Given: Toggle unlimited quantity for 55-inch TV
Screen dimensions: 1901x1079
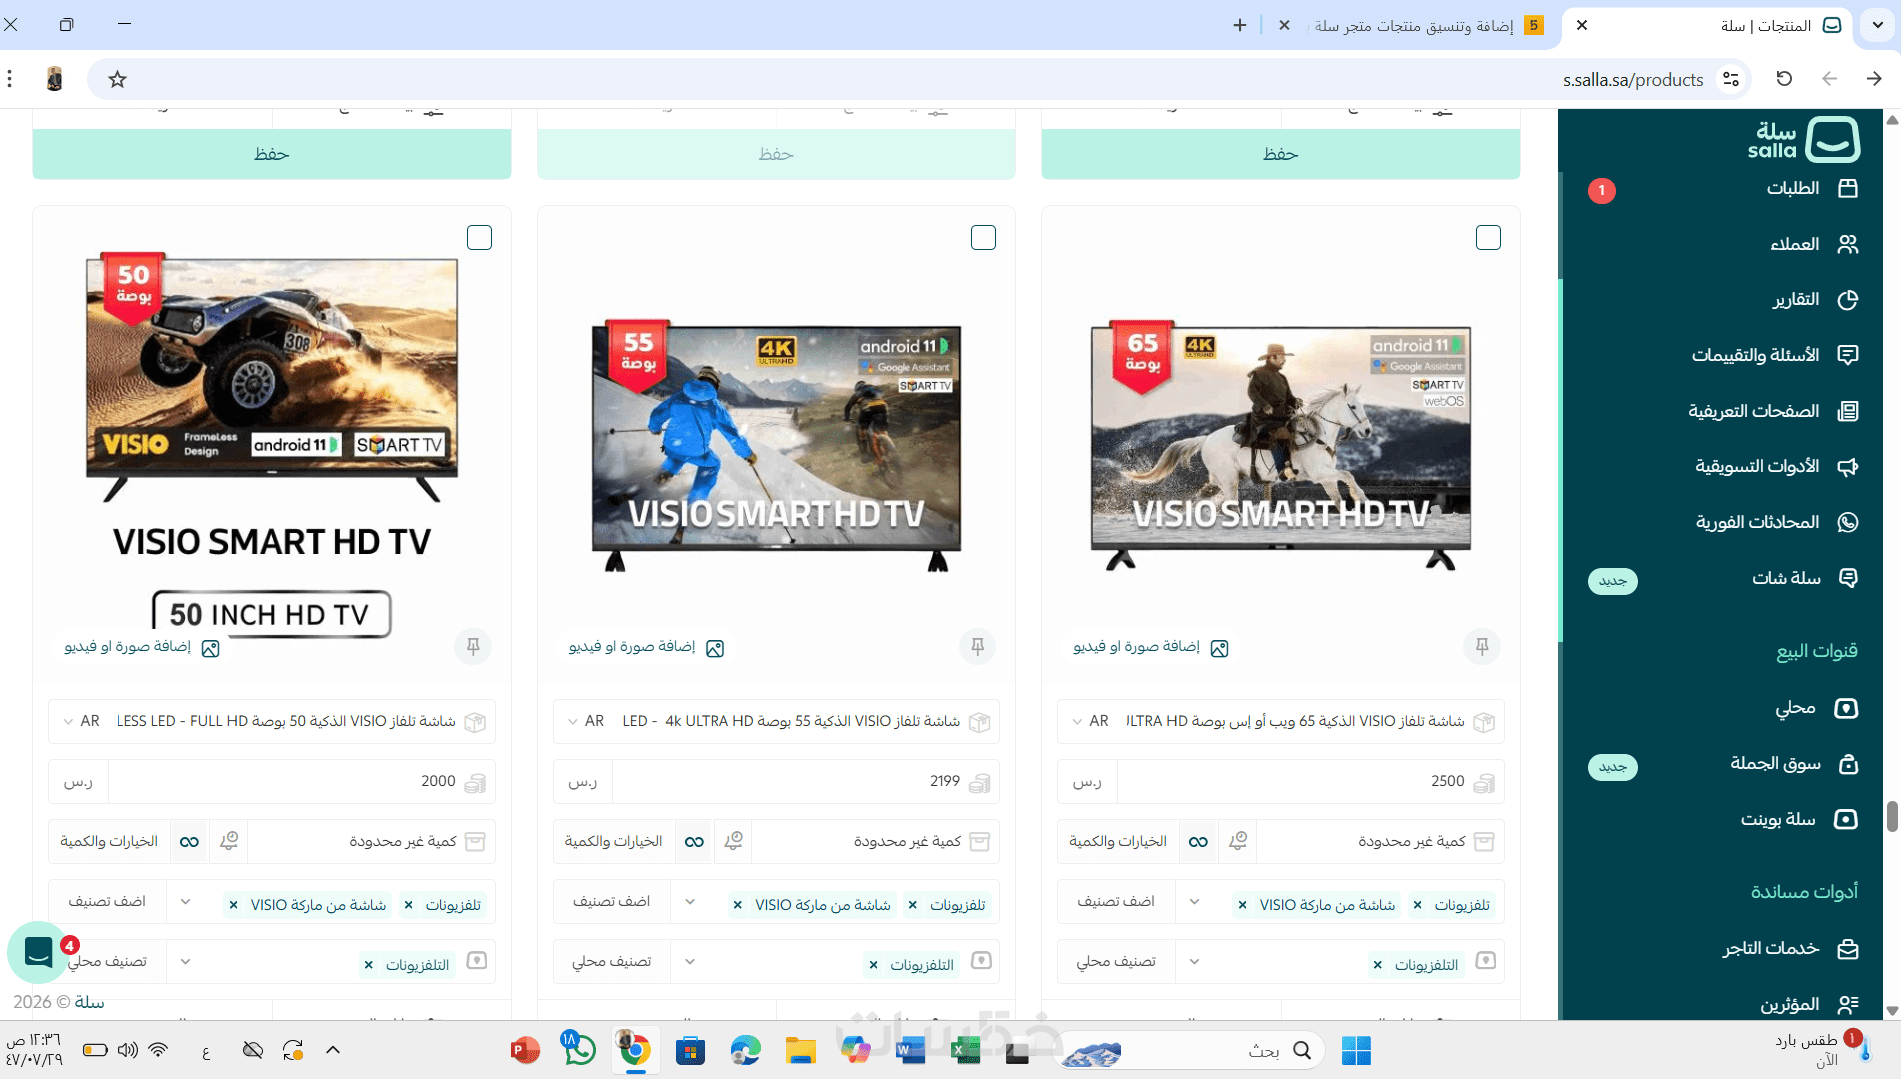Looking at the screenshot, I should point(694,841).
